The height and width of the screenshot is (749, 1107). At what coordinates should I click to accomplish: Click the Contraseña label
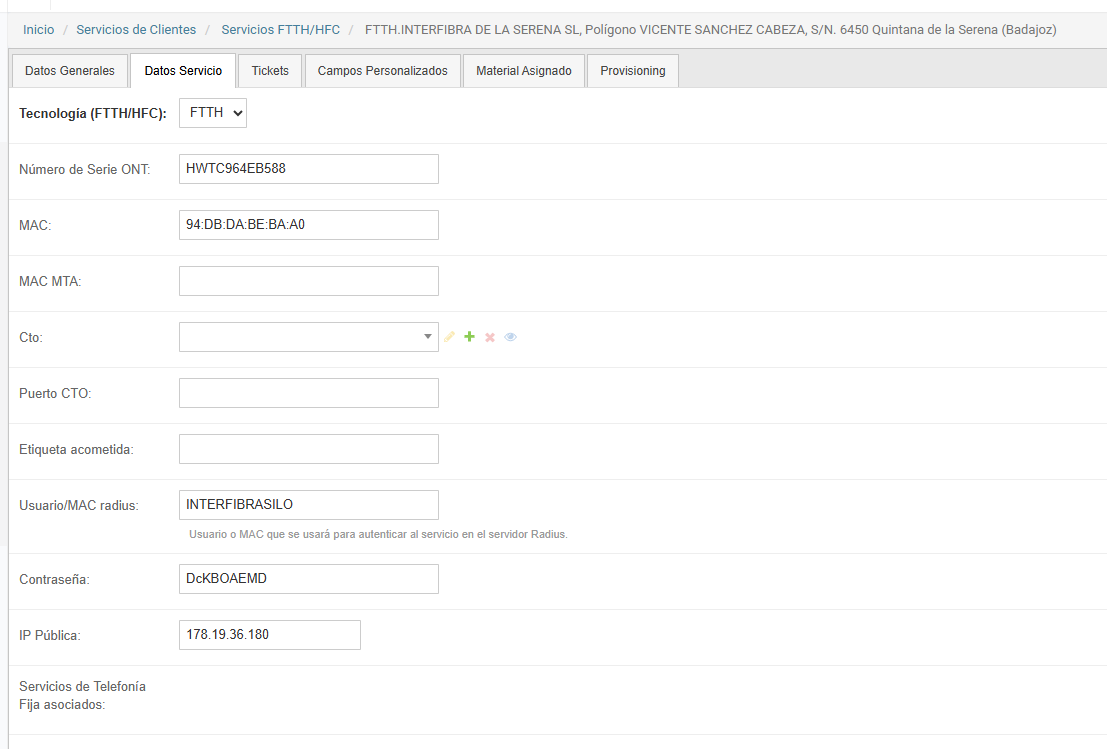54,580
